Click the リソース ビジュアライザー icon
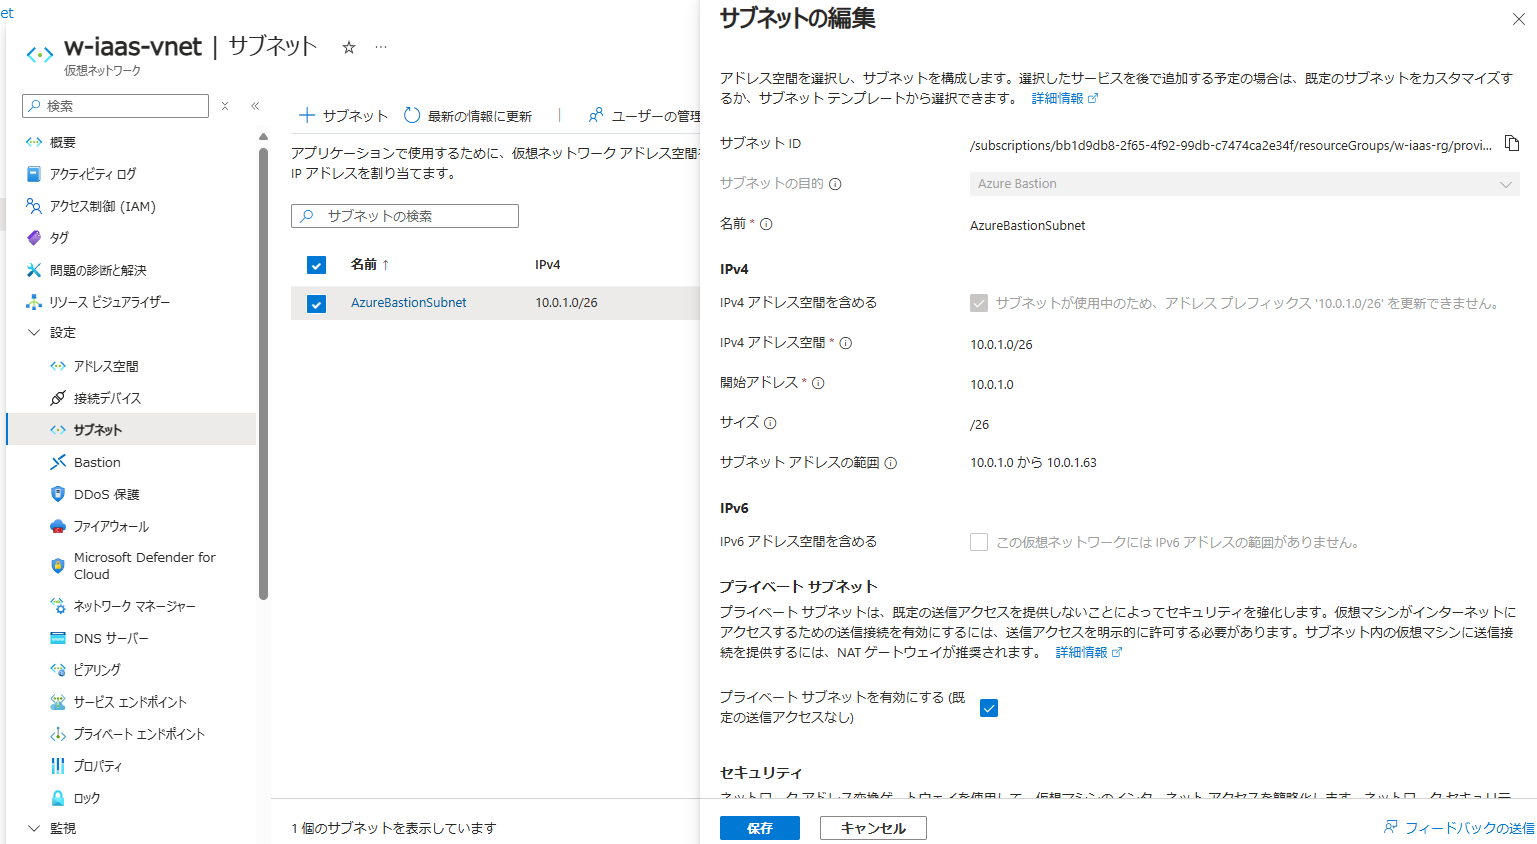Screen dimensions: 1537x844 click(34, 302)
